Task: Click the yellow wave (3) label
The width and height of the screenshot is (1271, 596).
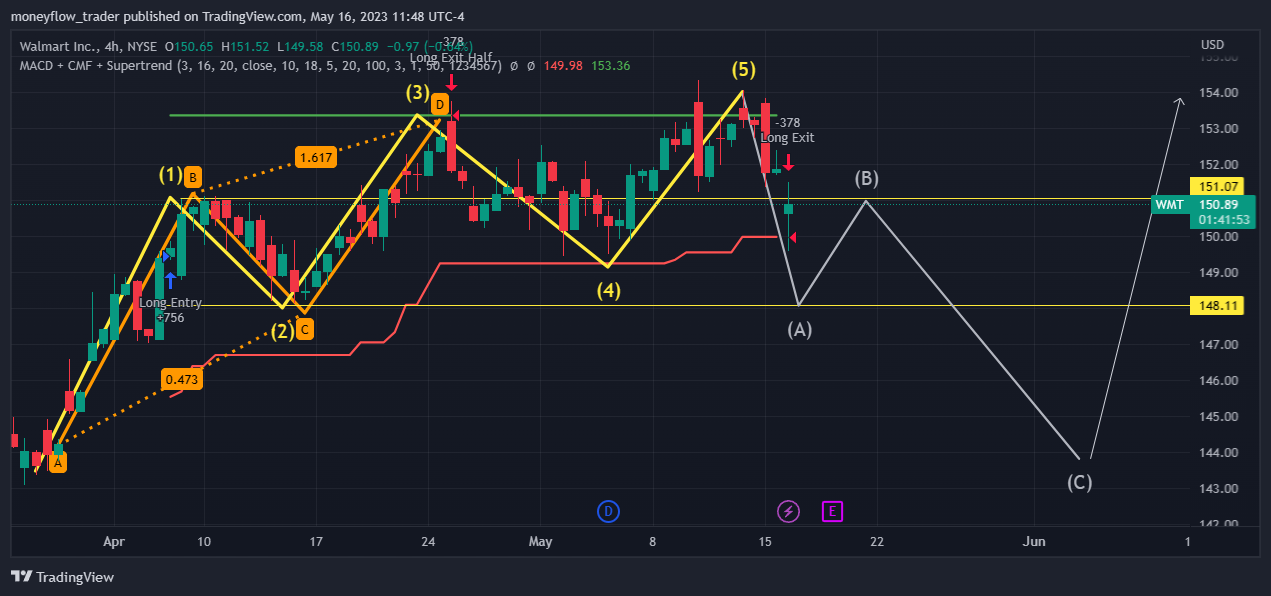Action: click(x=418, y=93)
